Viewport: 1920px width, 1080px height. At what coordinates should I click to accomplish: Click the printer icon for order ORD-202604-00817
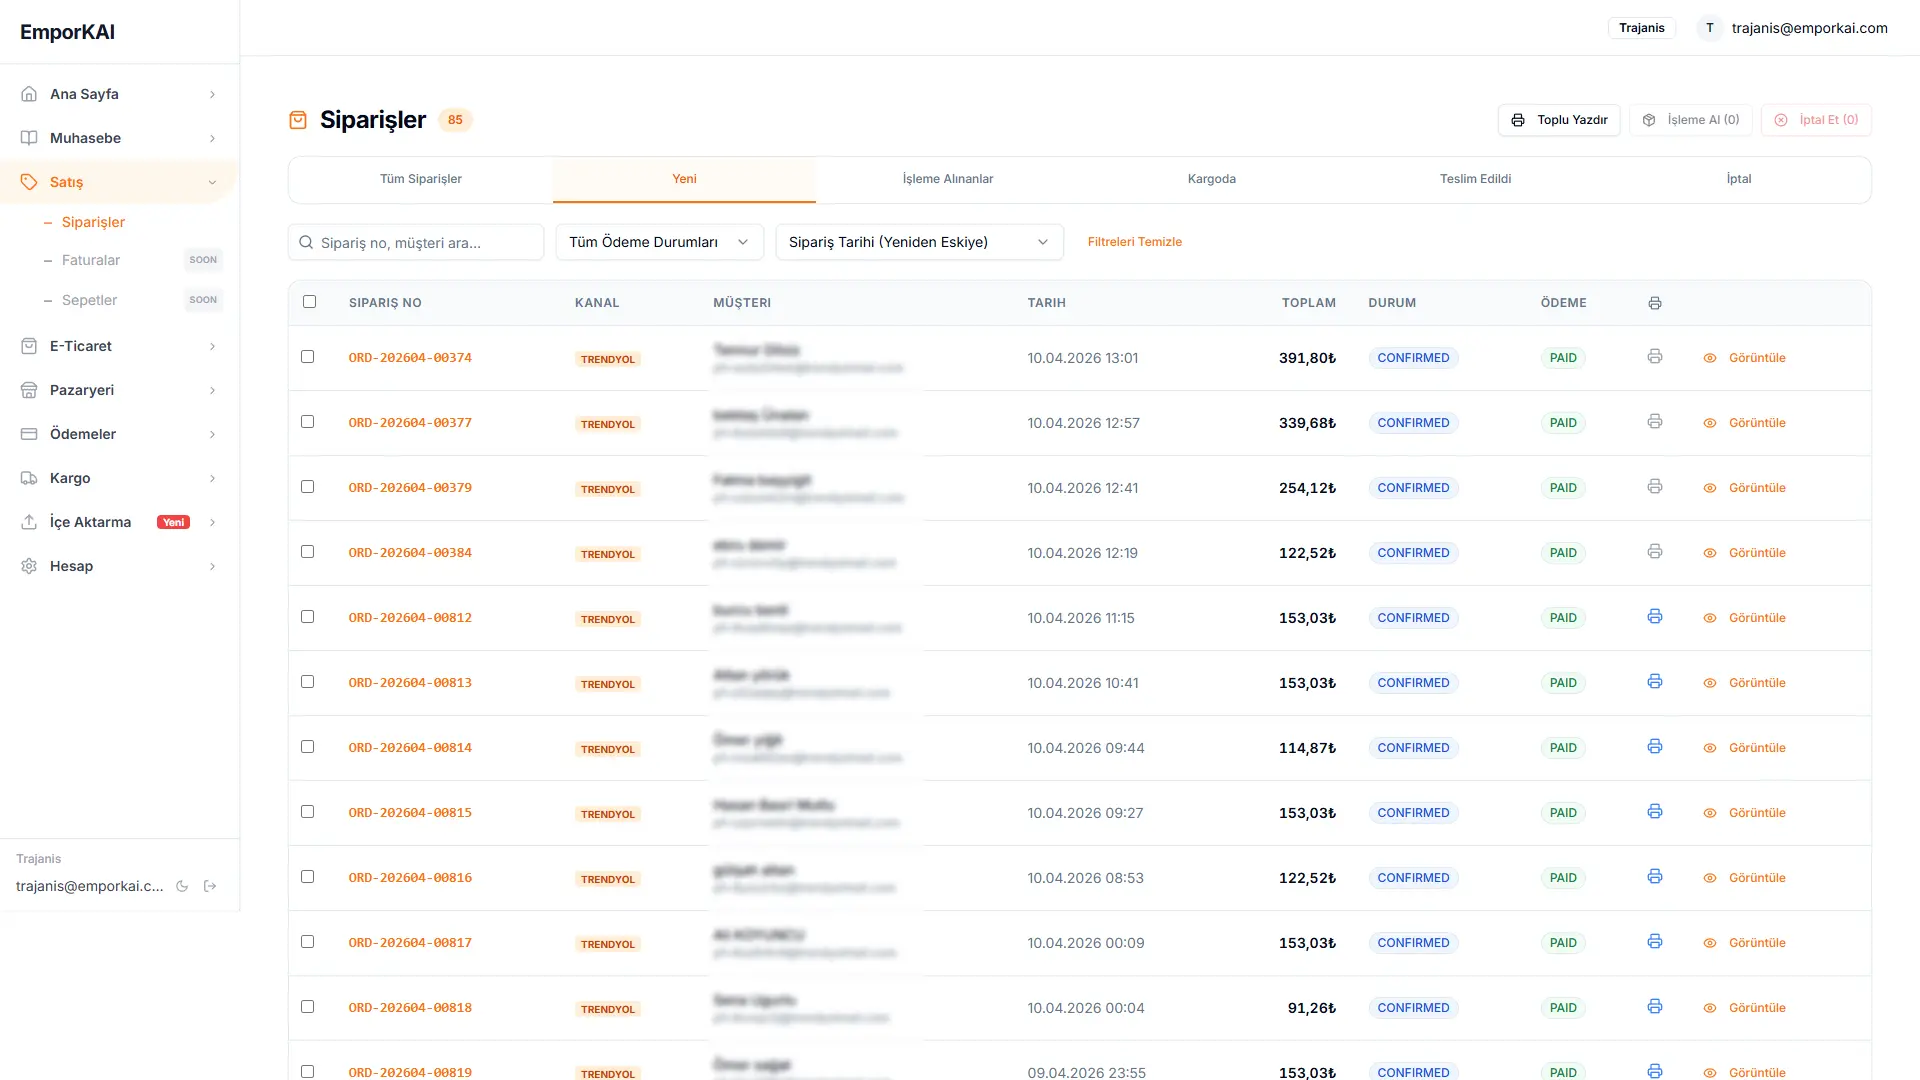1655,942
